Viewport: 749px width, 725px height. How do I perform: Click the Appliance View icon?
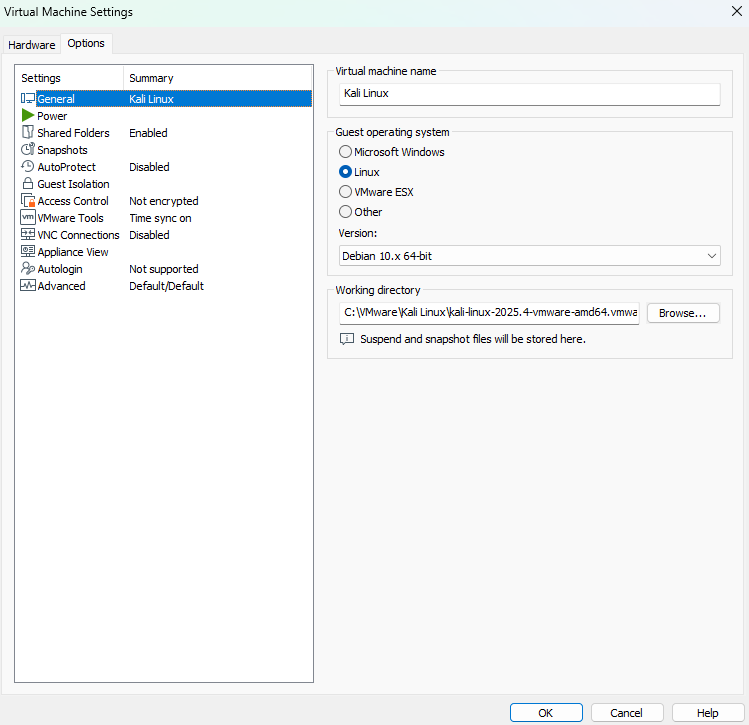[x=28, y=251]
